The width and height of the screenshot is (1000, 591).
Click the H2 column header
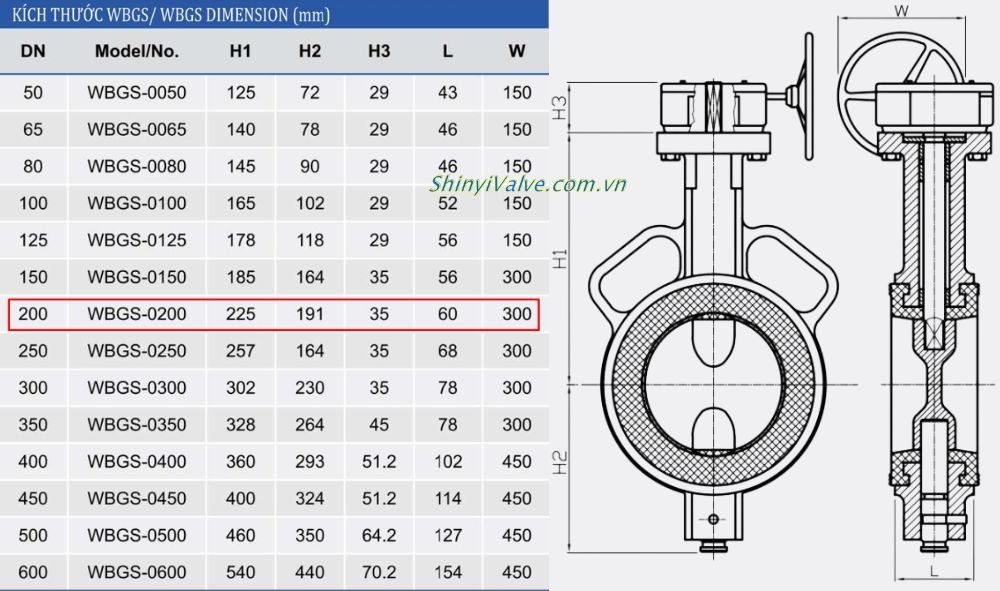[x=309, y=50]
